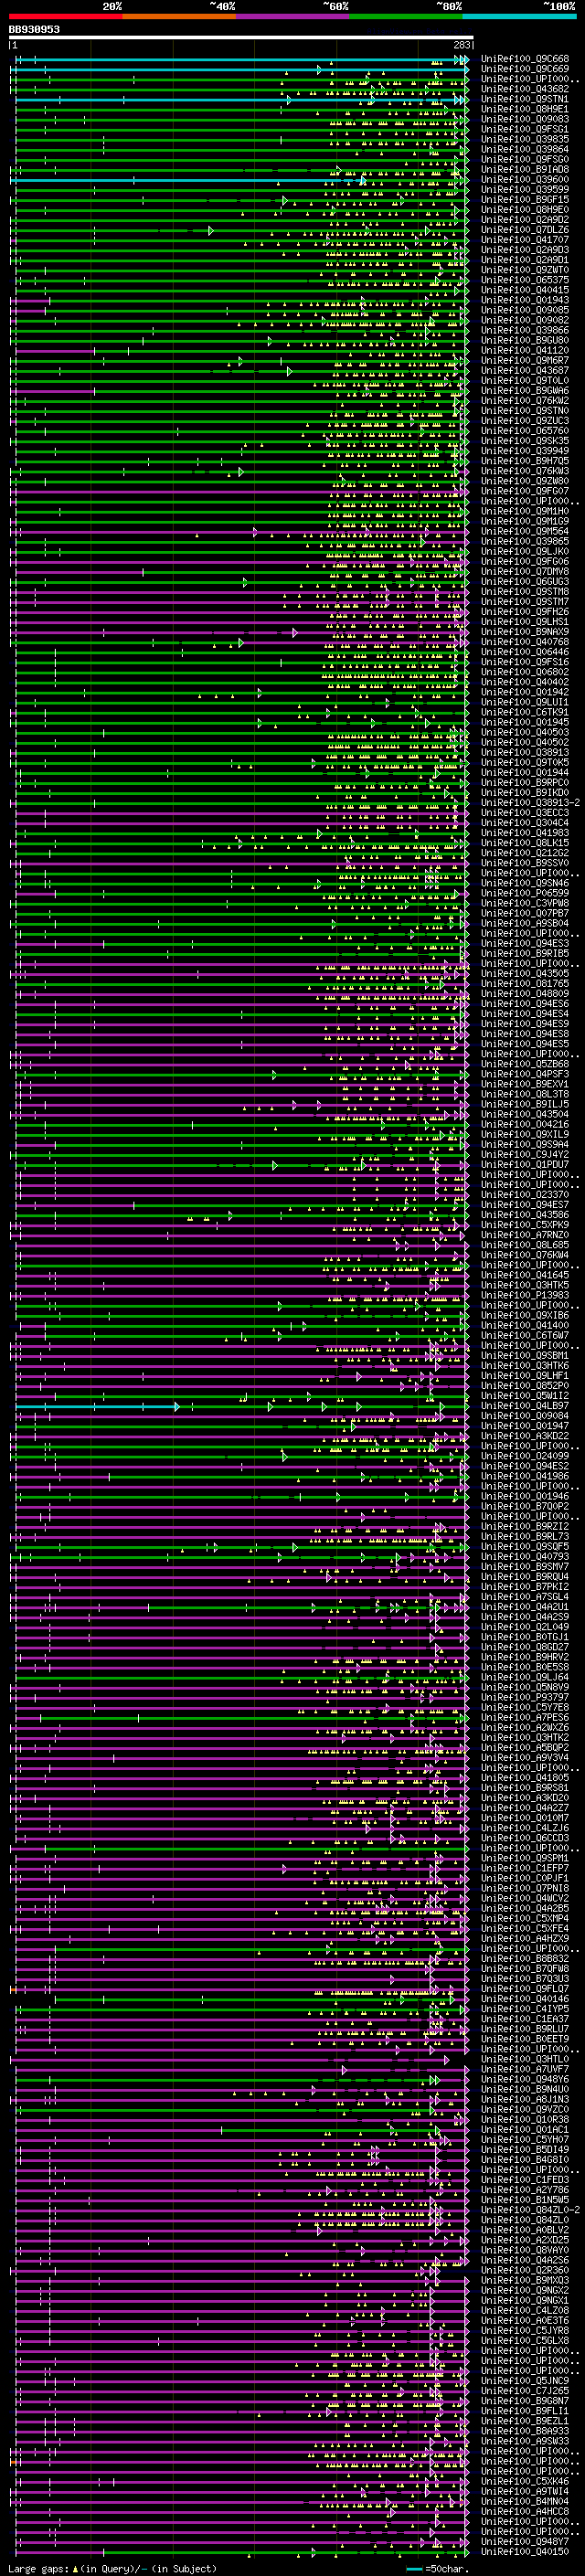Select hit UniRef100_B9GU80
The height and width of the screenshot is (2576, 585).
click(525, 340)
